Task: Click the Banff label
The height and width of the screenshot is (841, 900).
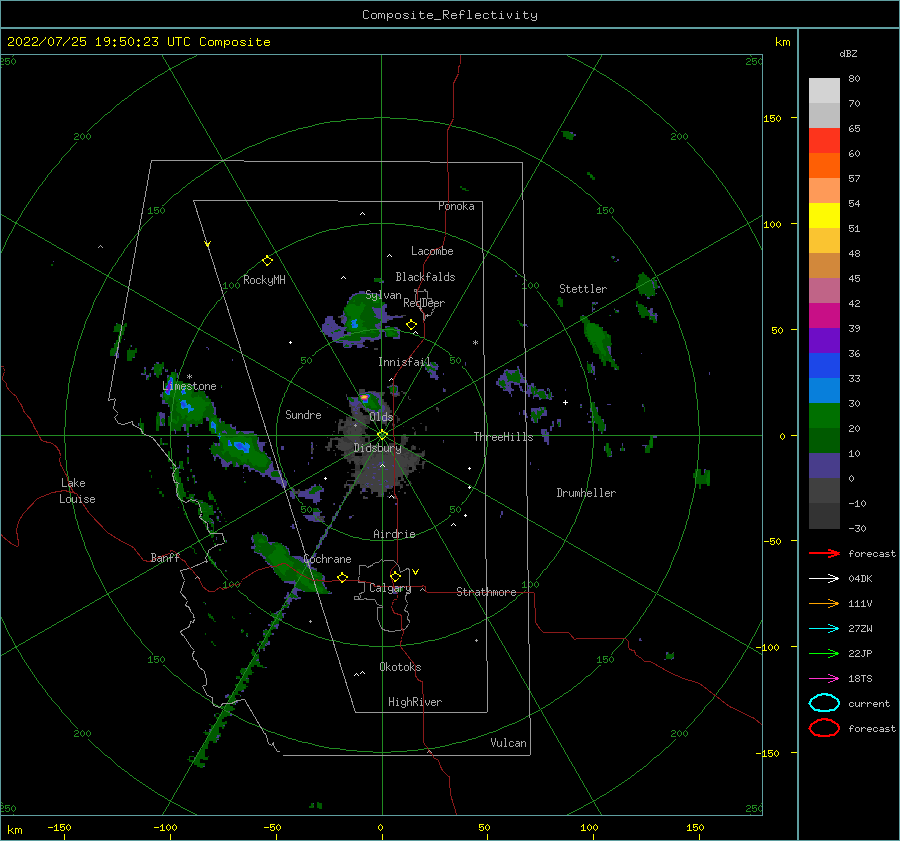Action: [165, 558]
